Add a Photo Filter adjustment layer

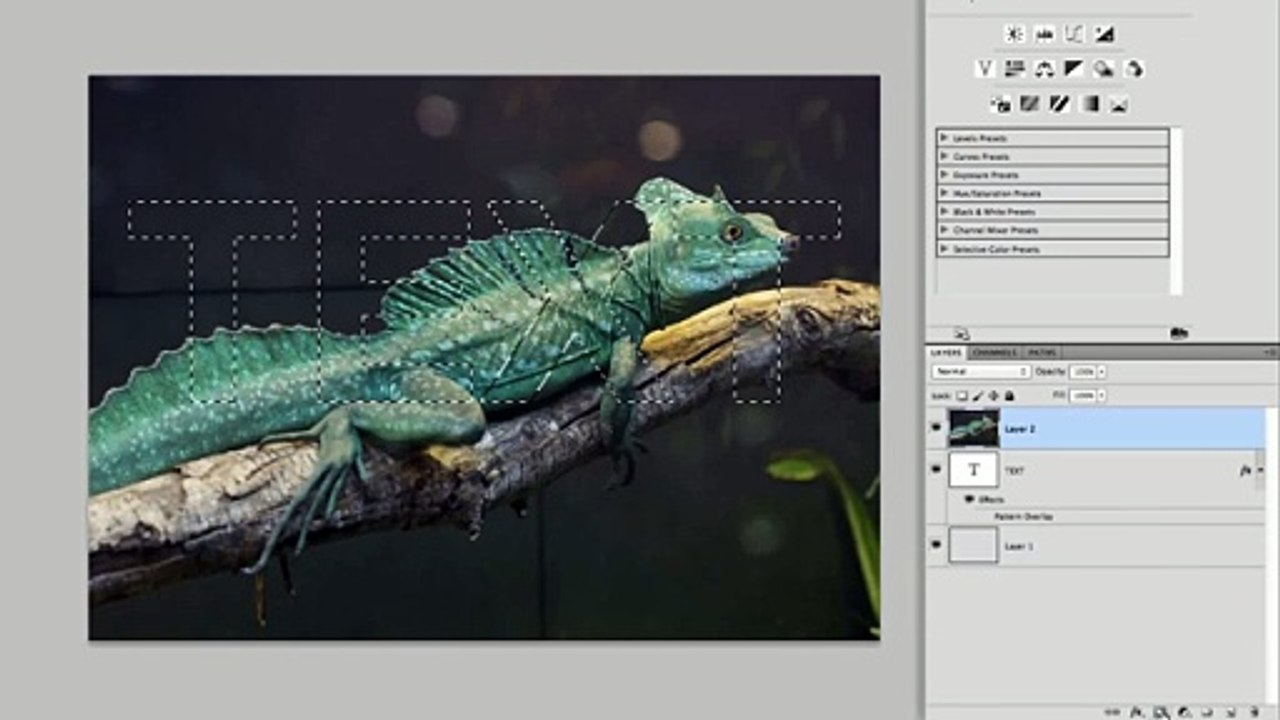(x=1104, y=69)
